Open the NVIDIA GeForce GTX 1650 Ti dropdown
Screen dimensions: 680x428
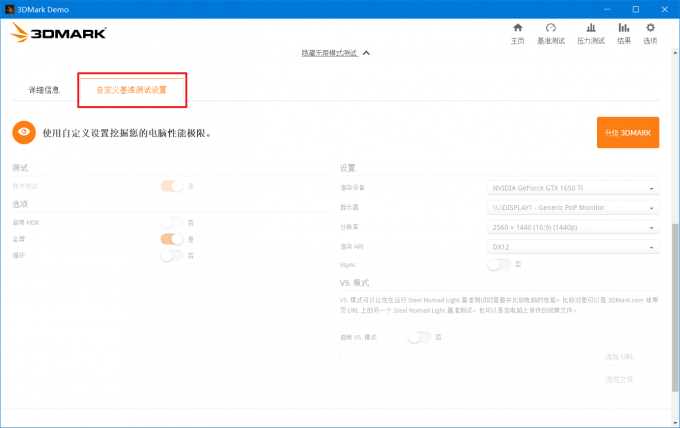[x=573, y=188]
